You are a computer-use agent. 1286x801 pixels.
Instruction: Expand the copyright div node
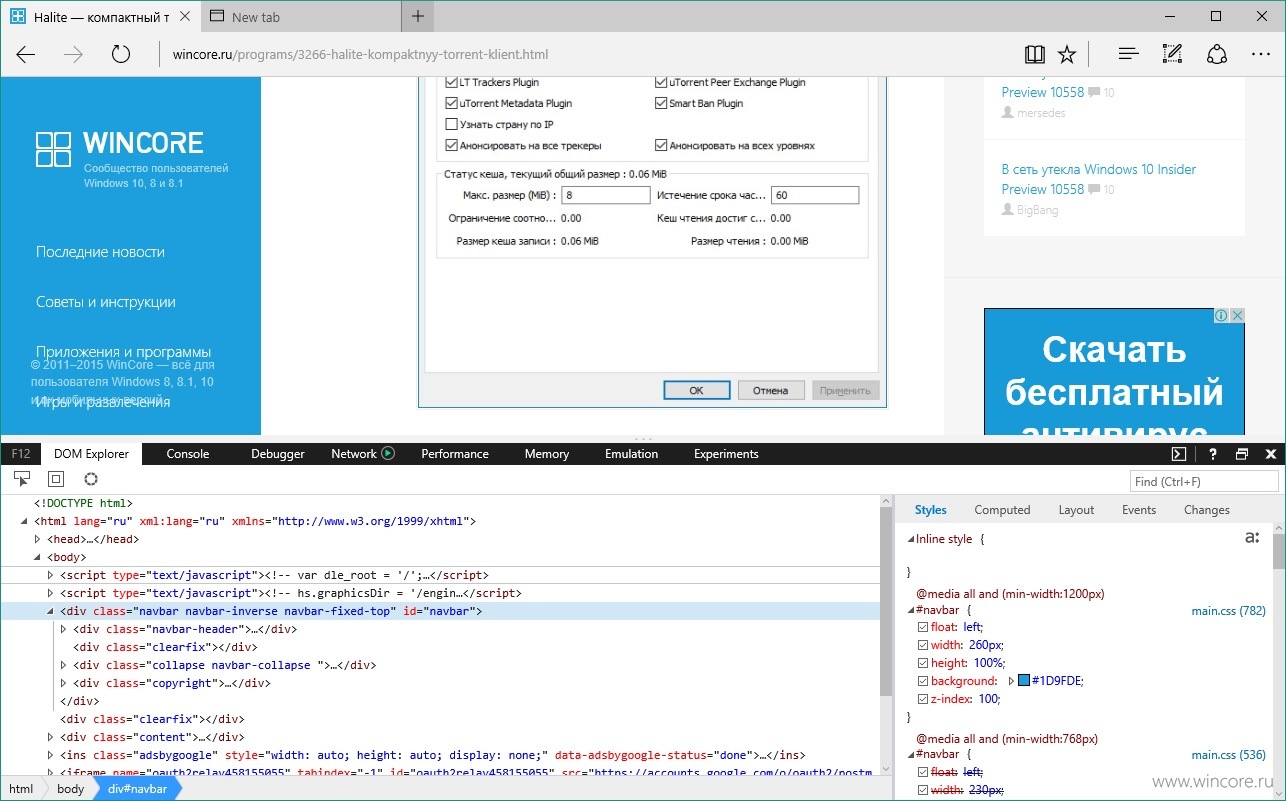64,683
